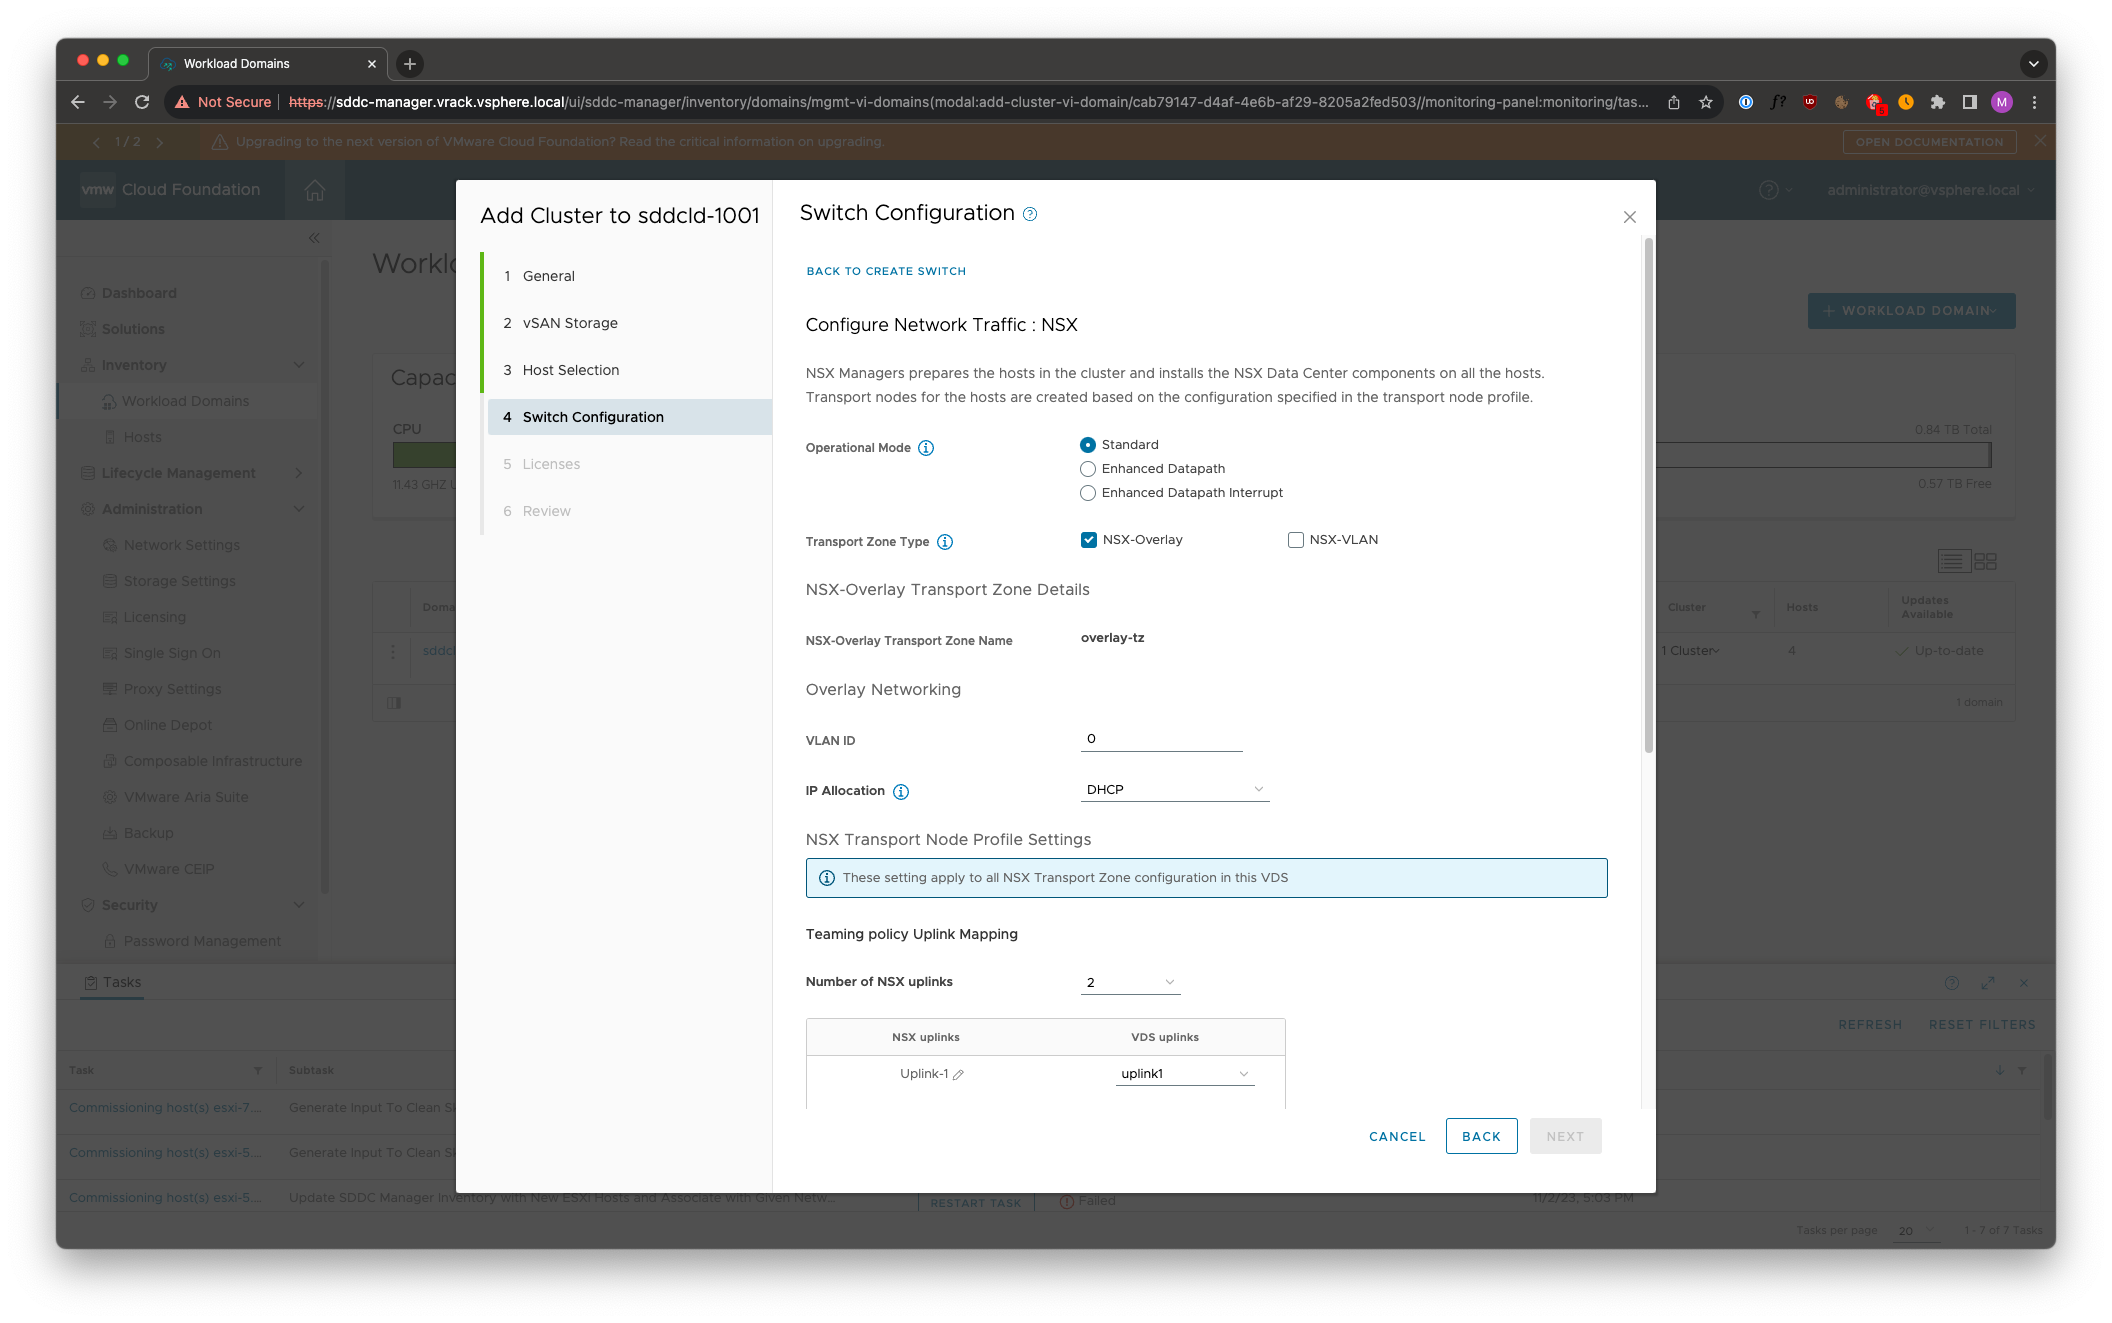Image resolution: width=2112 pixels, height=1323 pixels.
Task: Click the Switch Configuration help icon
Action: tap(1030, 214)
